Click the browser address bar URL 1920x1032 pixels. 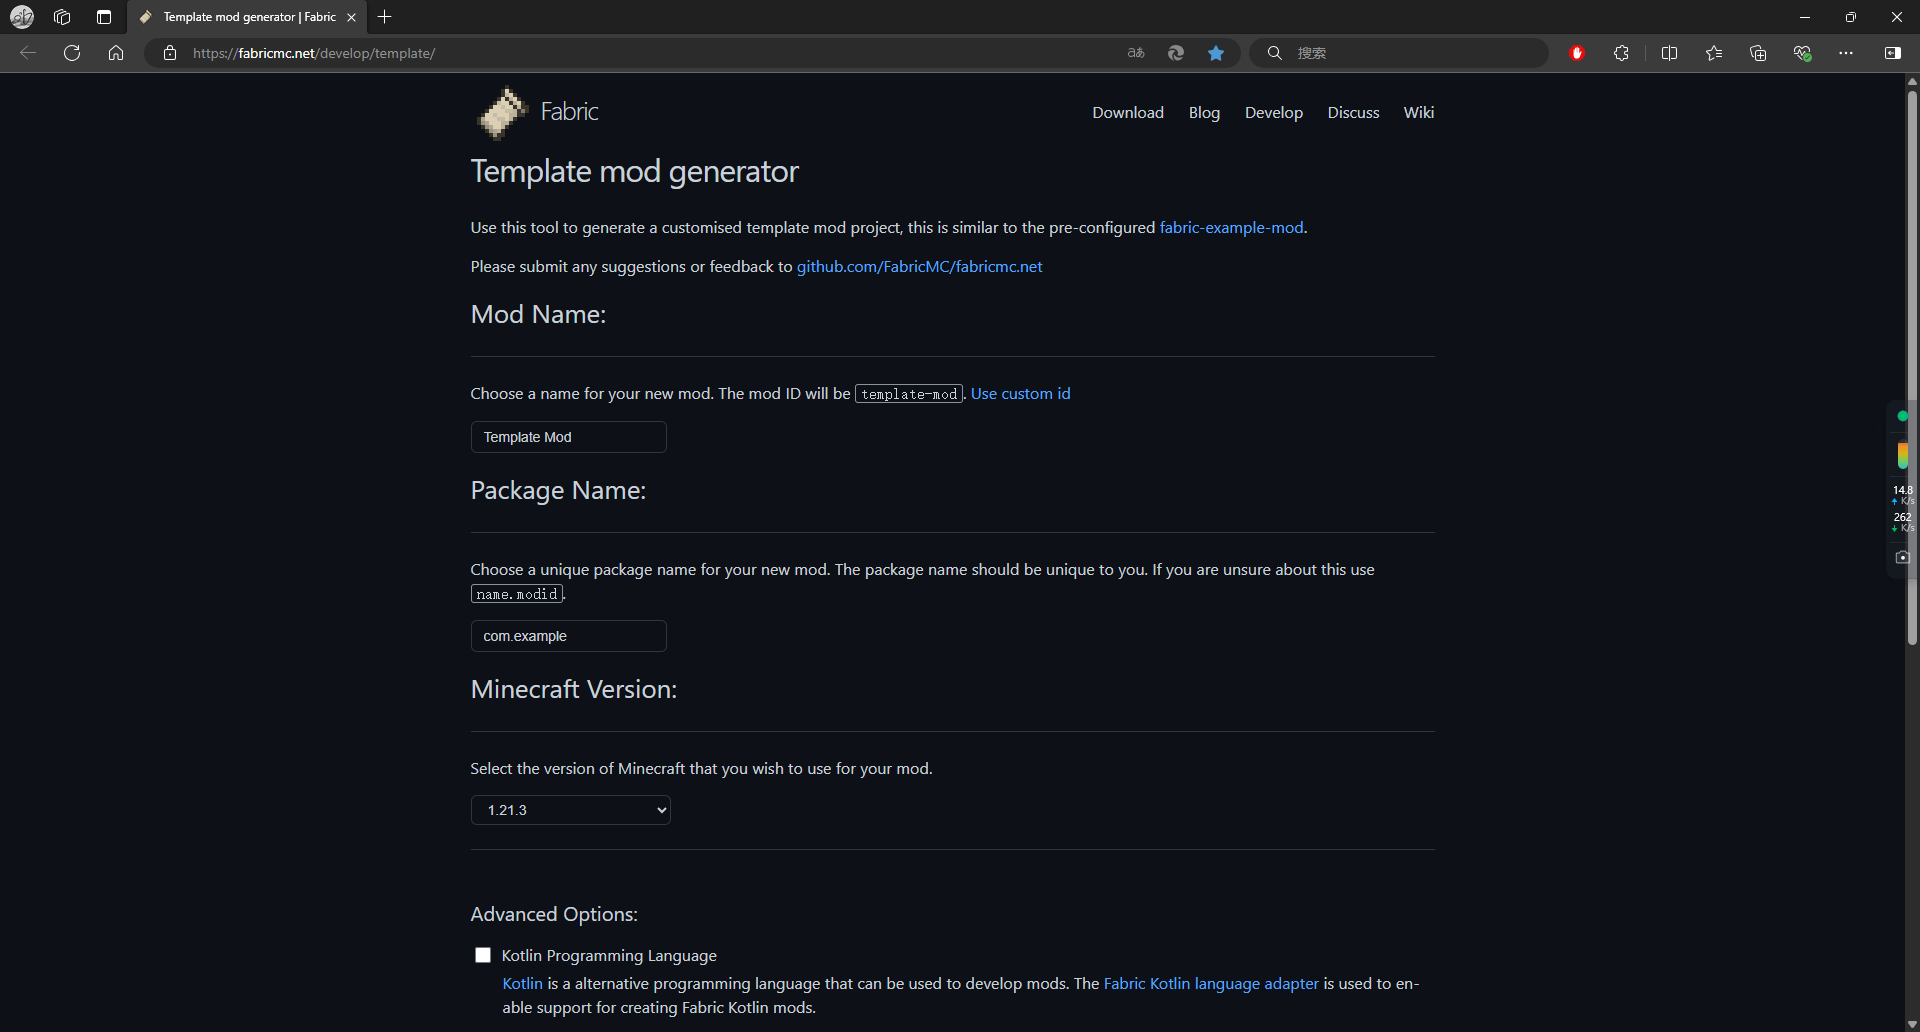314,53
